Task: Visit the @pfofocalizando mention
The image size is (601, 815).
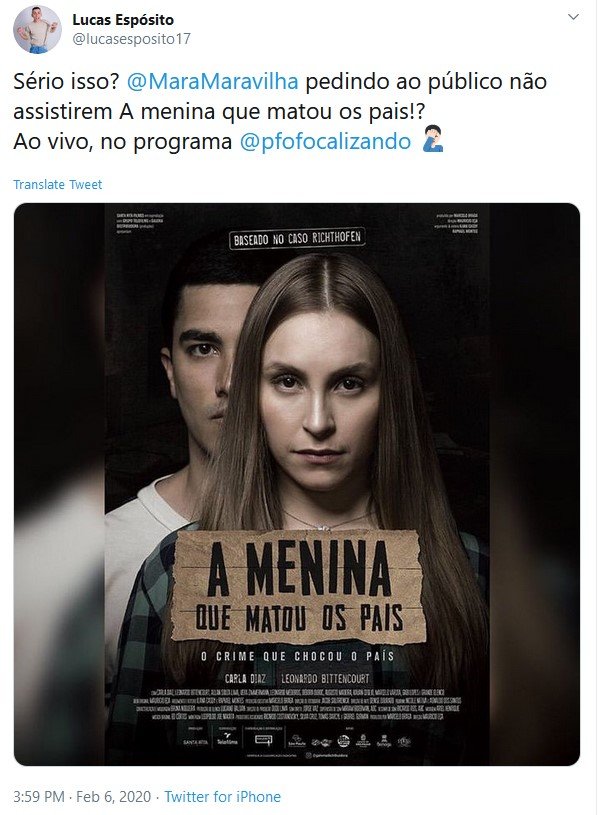Action: coord(325,141)
